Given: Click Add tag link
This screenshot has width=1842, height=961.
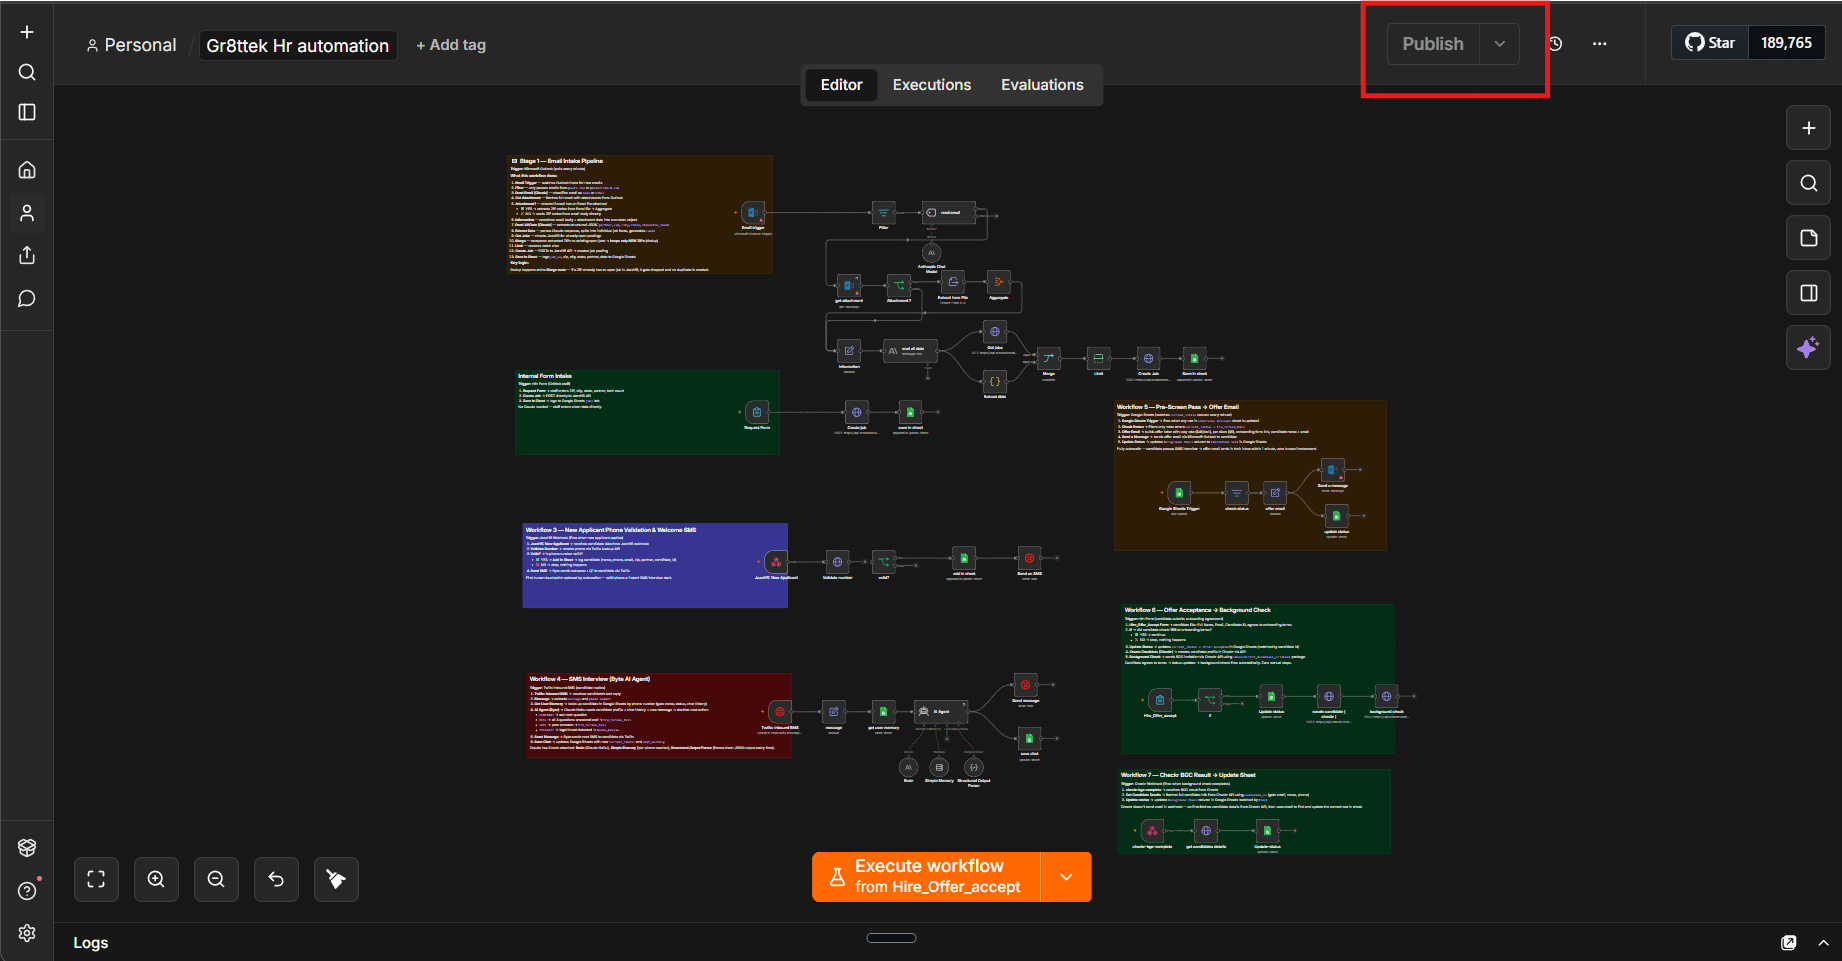Looking at the screenshot, I should (x=451, y=45).
